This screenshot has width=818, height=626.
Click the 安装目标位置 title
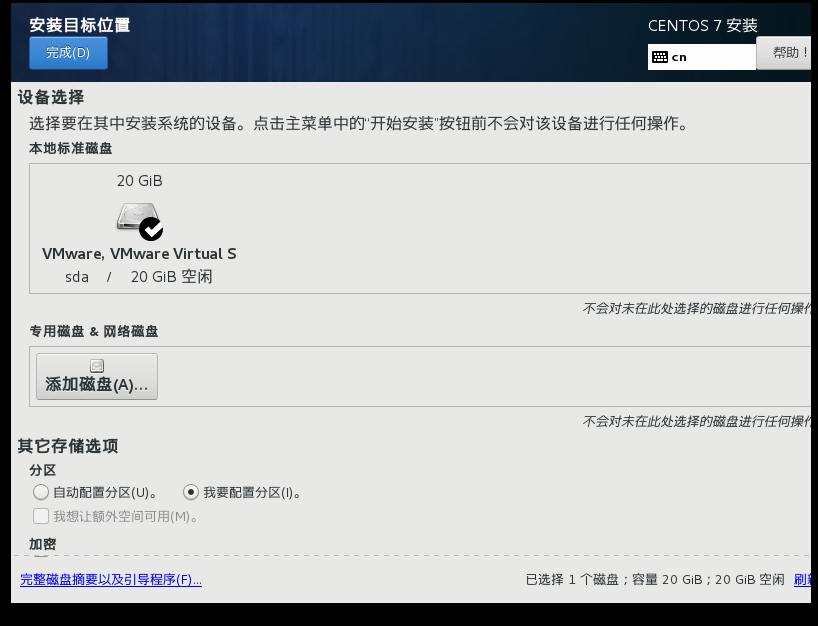pyautogui.click(x=80, y=25)
